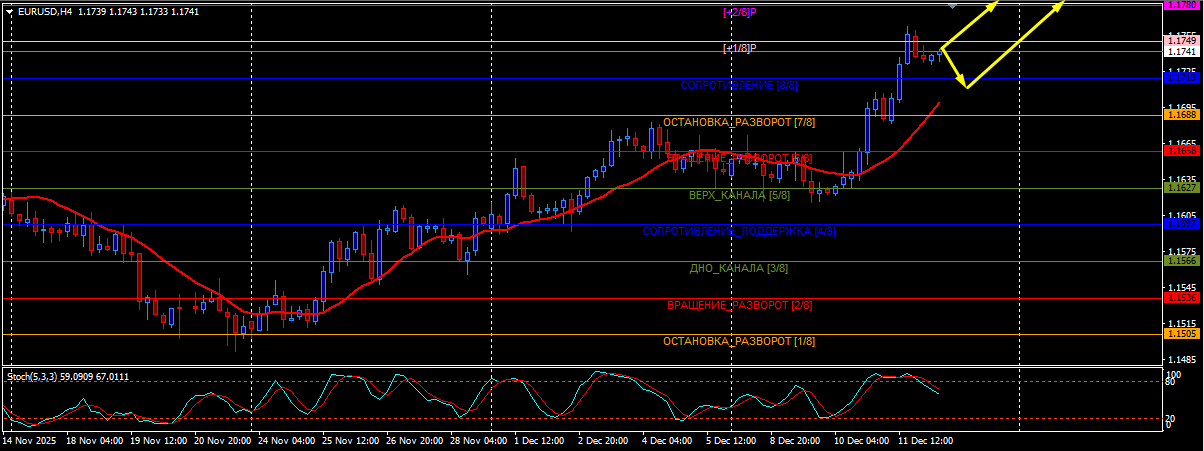Click the 8 Dec 20:00 time label
Screen dimensions: 1204x451
coord(797,440)
